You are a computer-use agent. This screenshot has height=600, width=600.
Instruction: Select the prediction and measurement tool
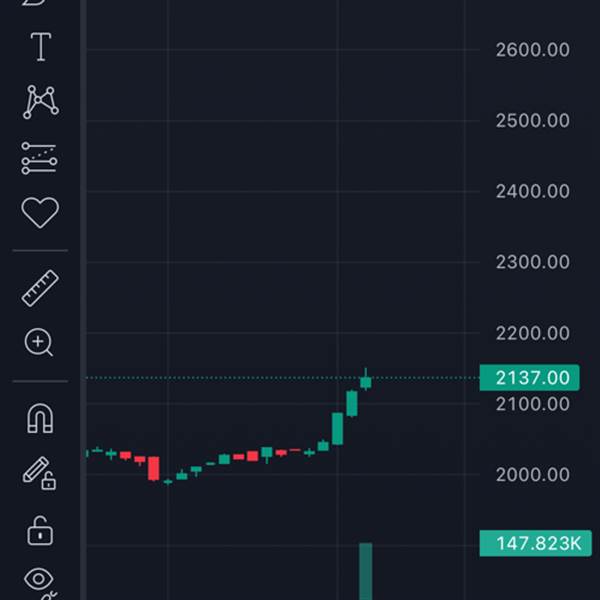39,158
